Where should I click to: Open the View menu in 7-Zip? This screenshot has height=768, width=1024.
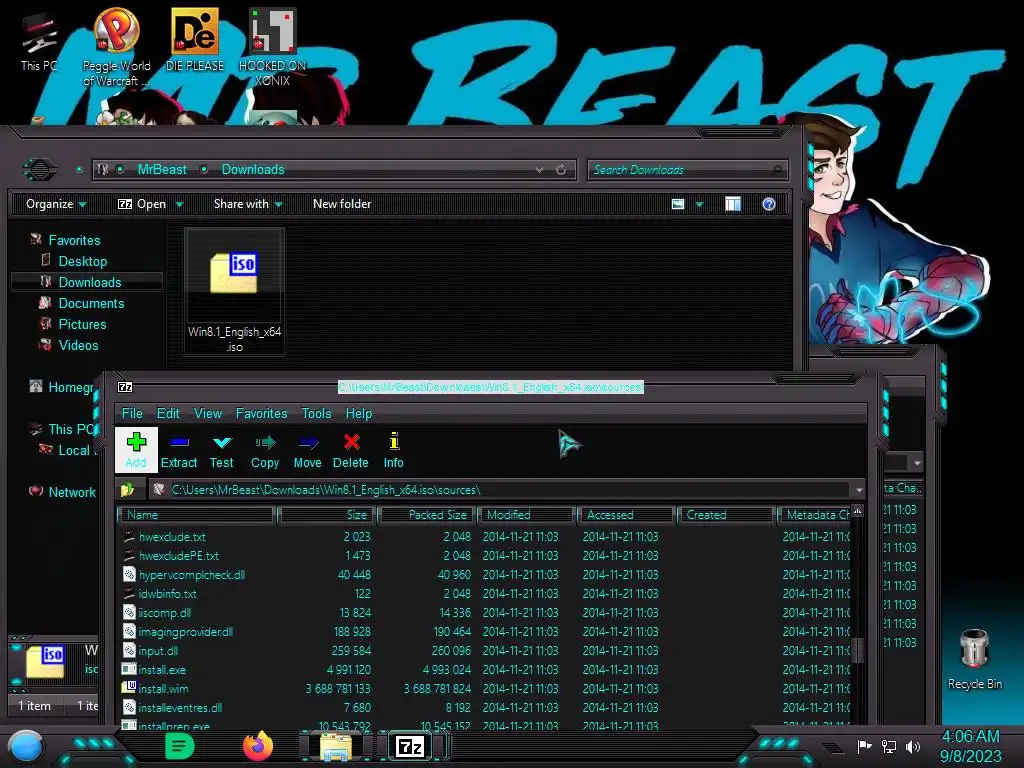point(208,413)
